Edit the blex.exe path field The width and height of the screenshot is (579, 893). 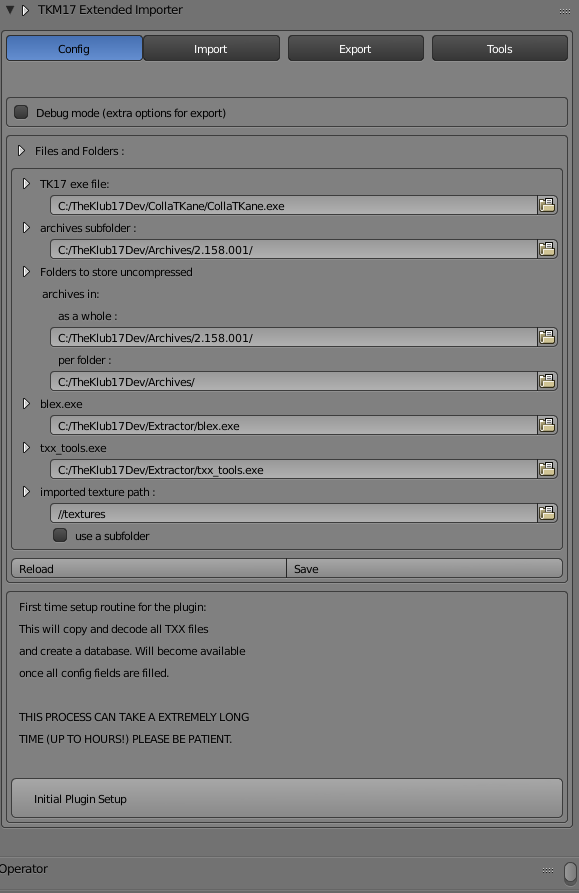(294, 425)
